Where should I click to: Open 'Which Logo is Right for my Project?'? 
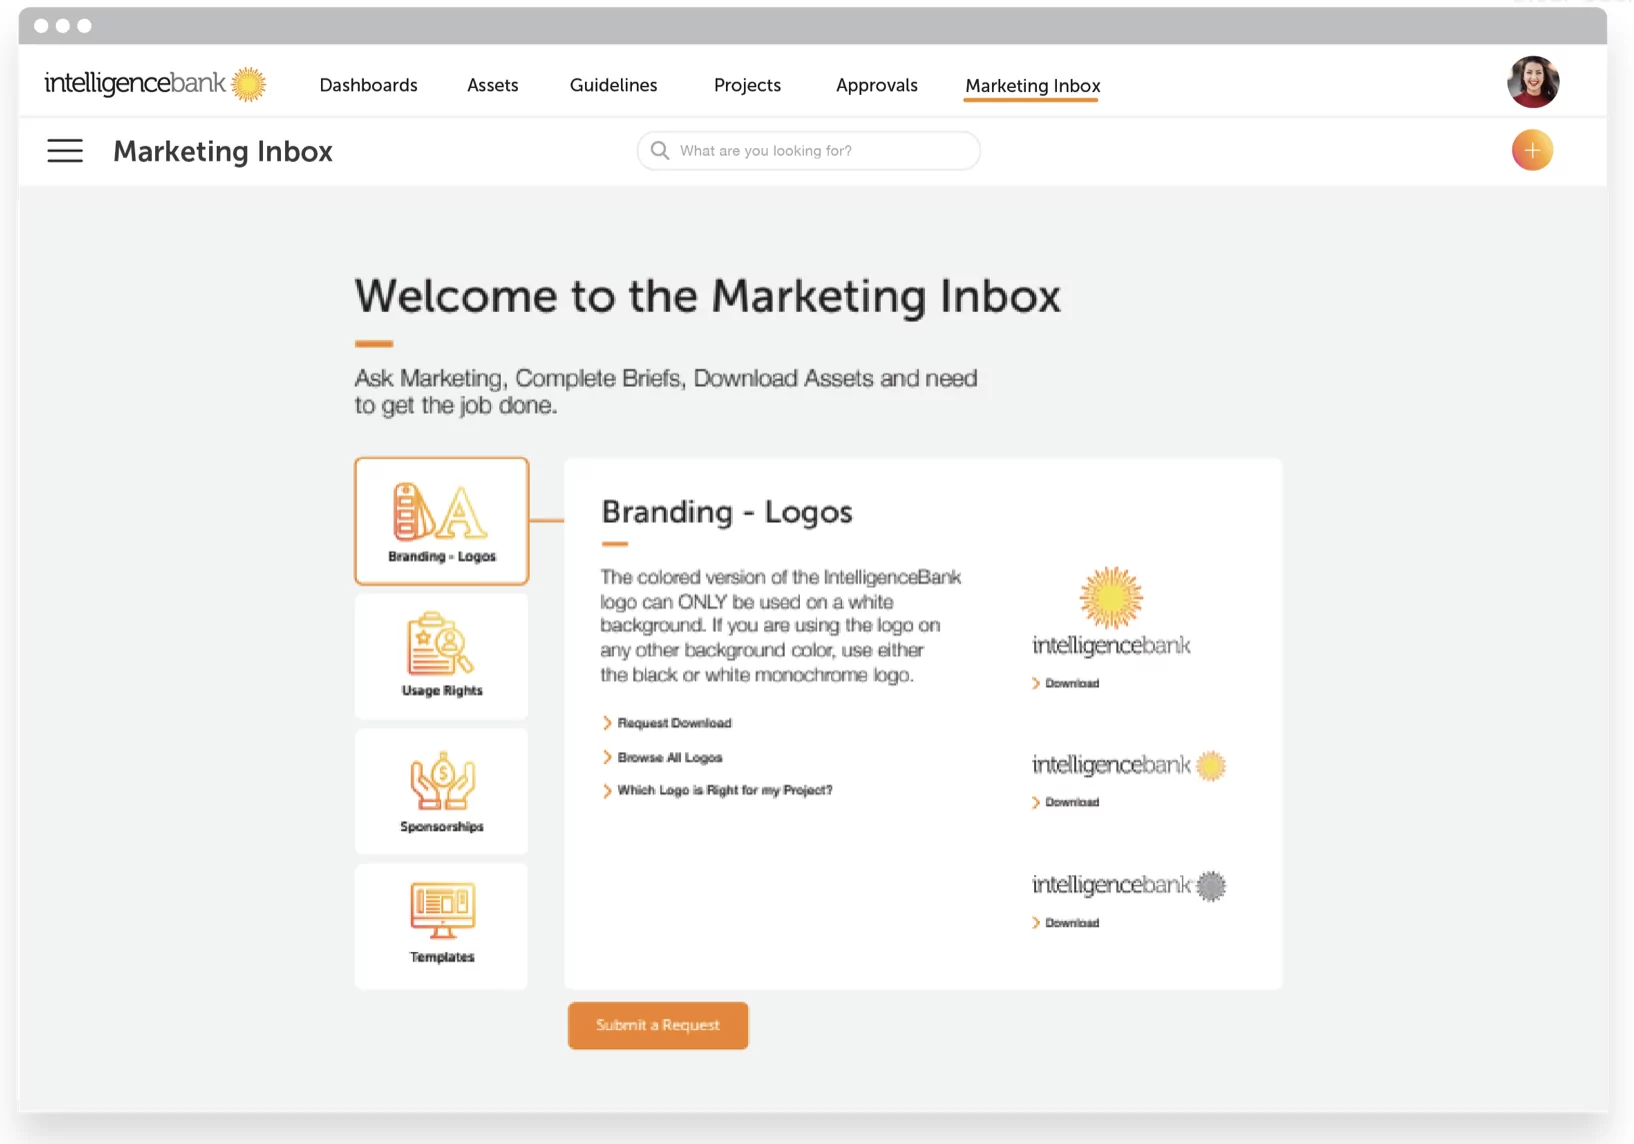(716, 790)
